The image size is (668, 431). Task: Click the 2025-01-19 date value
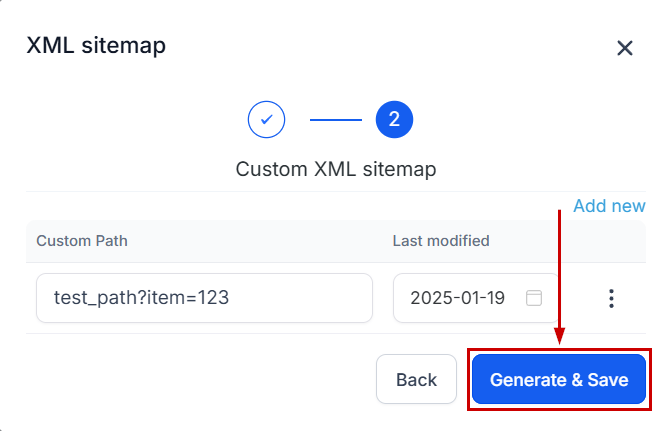click(458, 298)
